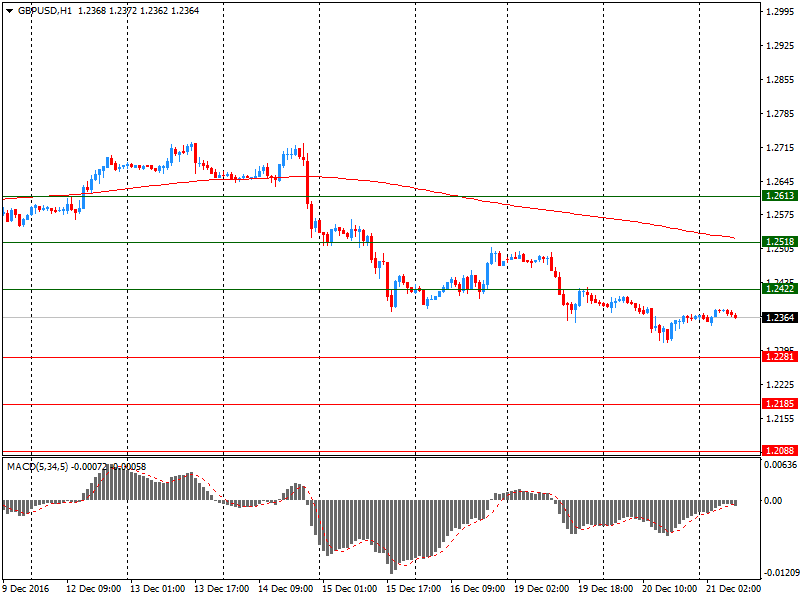Click the 13 Dec 01:00 time axis label
This screenshot has width=800, height=600.
click(x=158, y=589)
